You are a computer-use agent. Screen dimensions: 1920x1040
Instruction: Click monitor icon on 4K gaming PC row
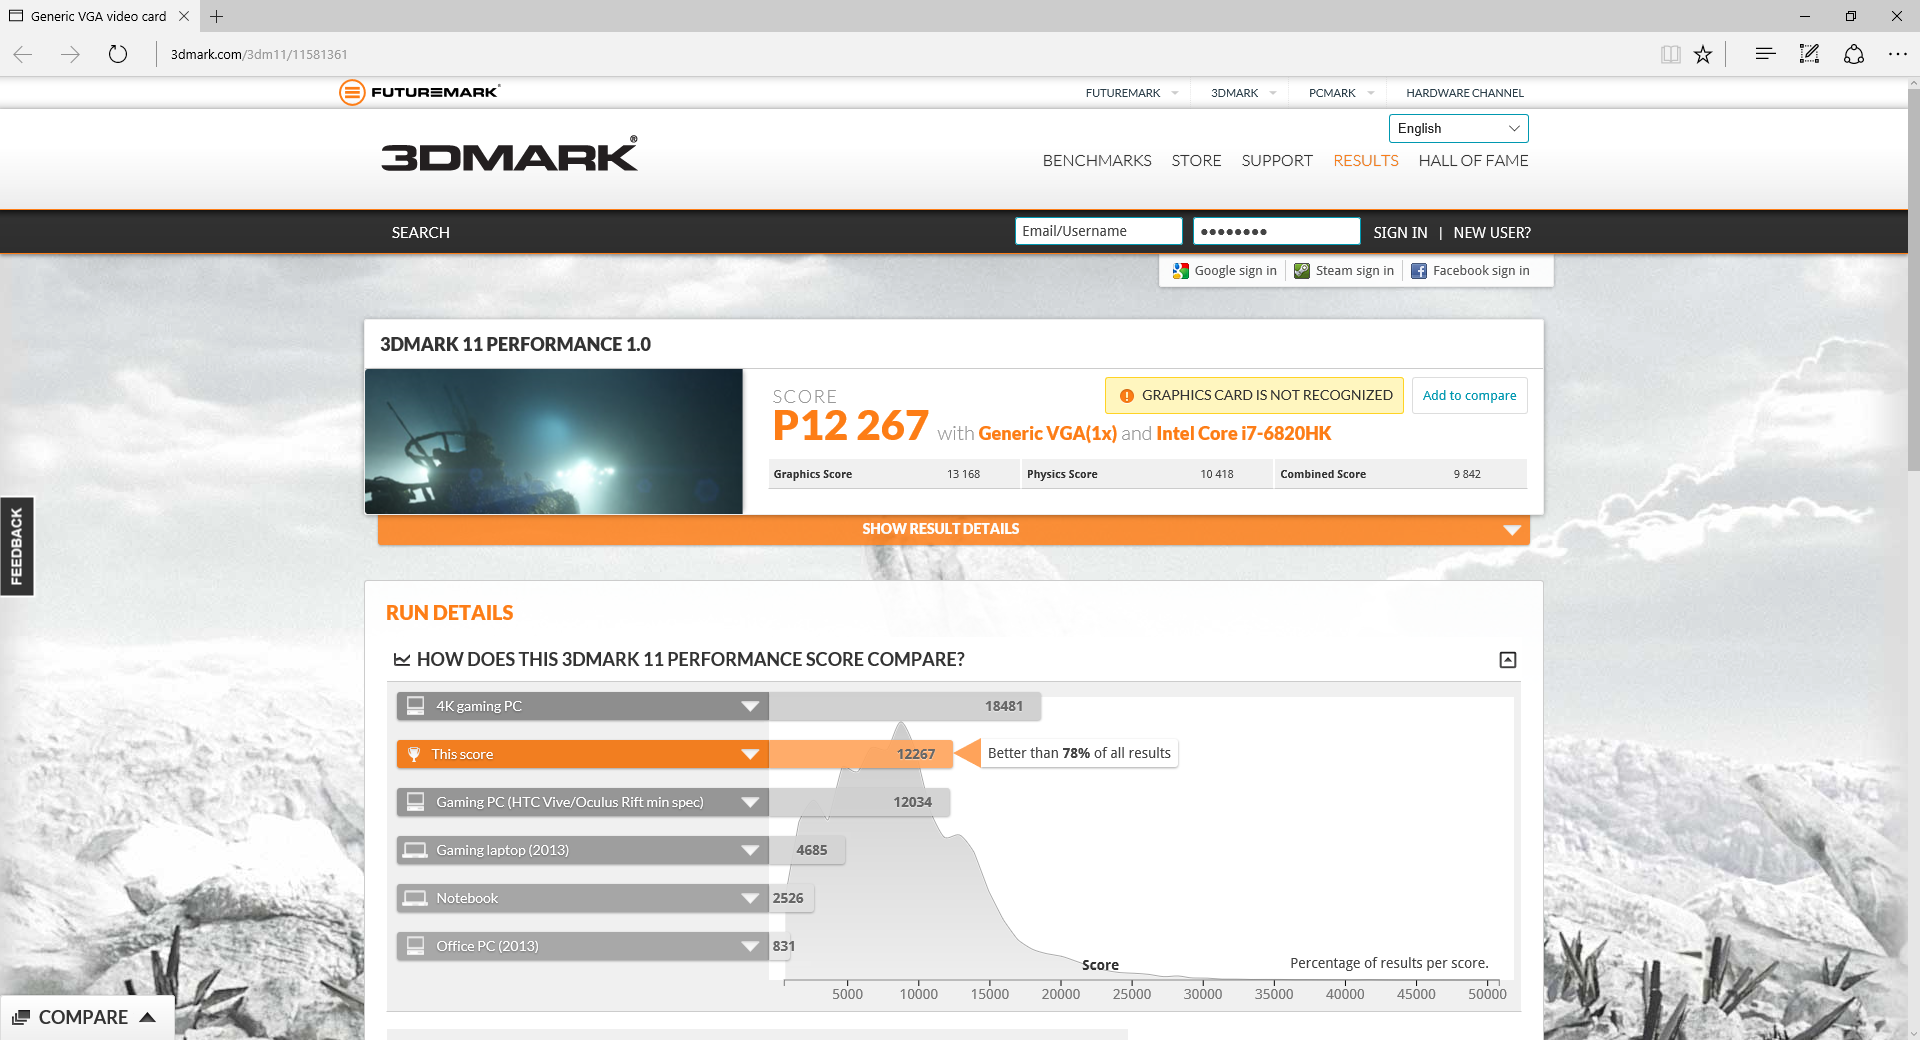pos(415,706)
